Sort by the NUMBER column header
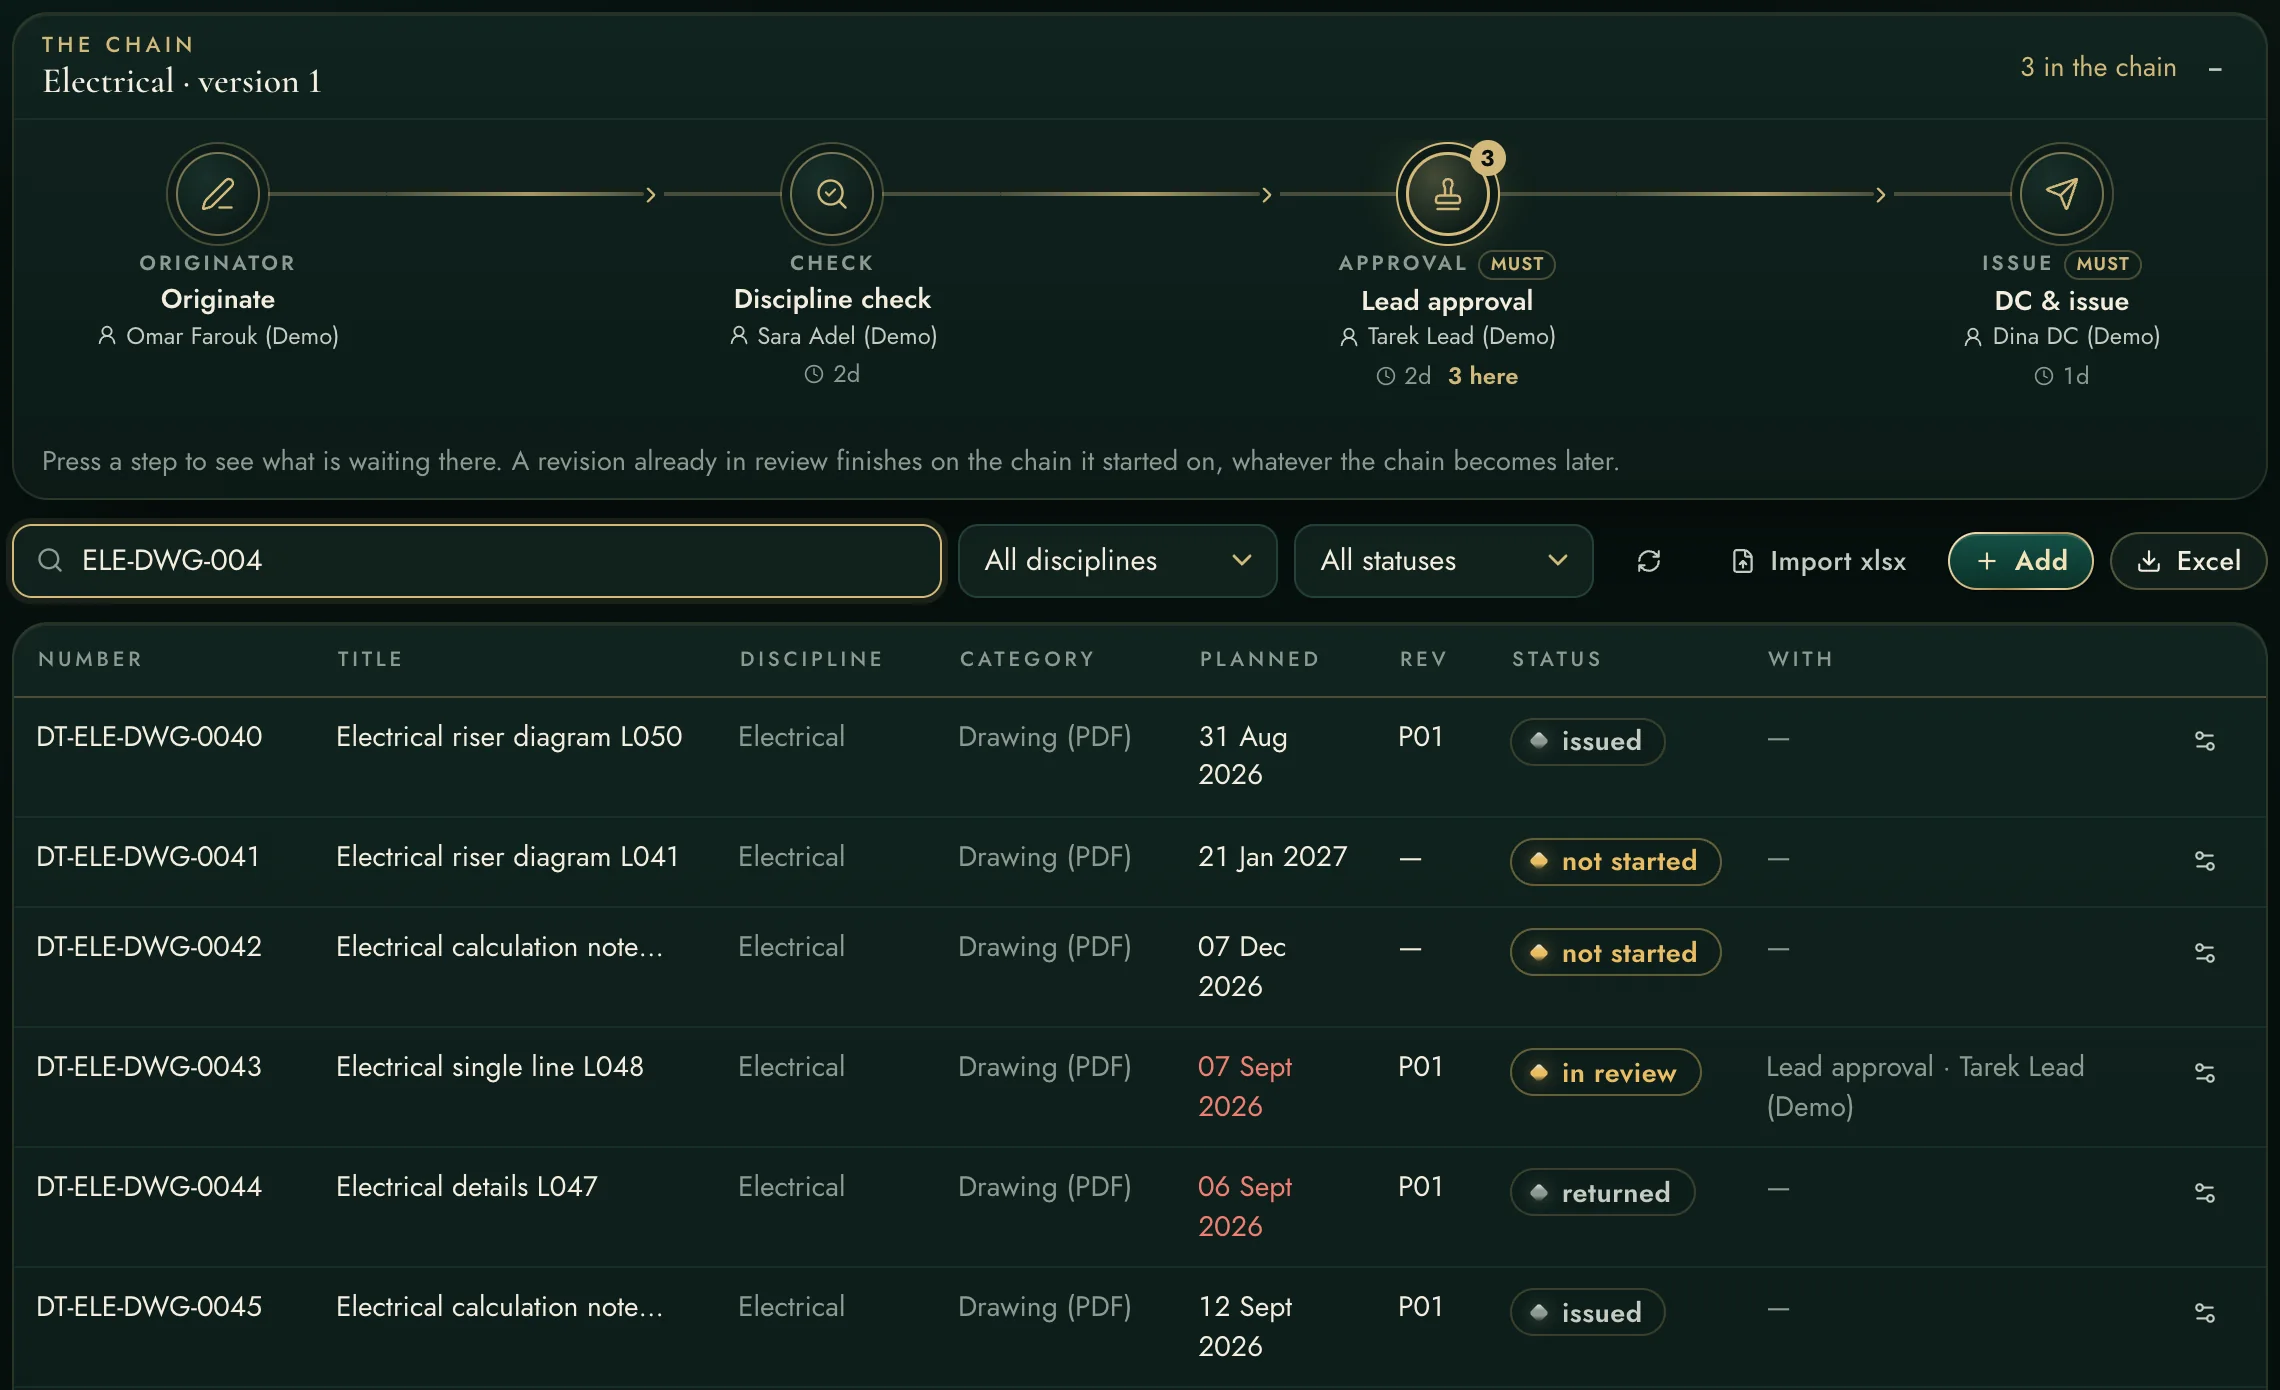Screen dimensions: 2280x1390 pyautogui.click(x=90, y=659)
